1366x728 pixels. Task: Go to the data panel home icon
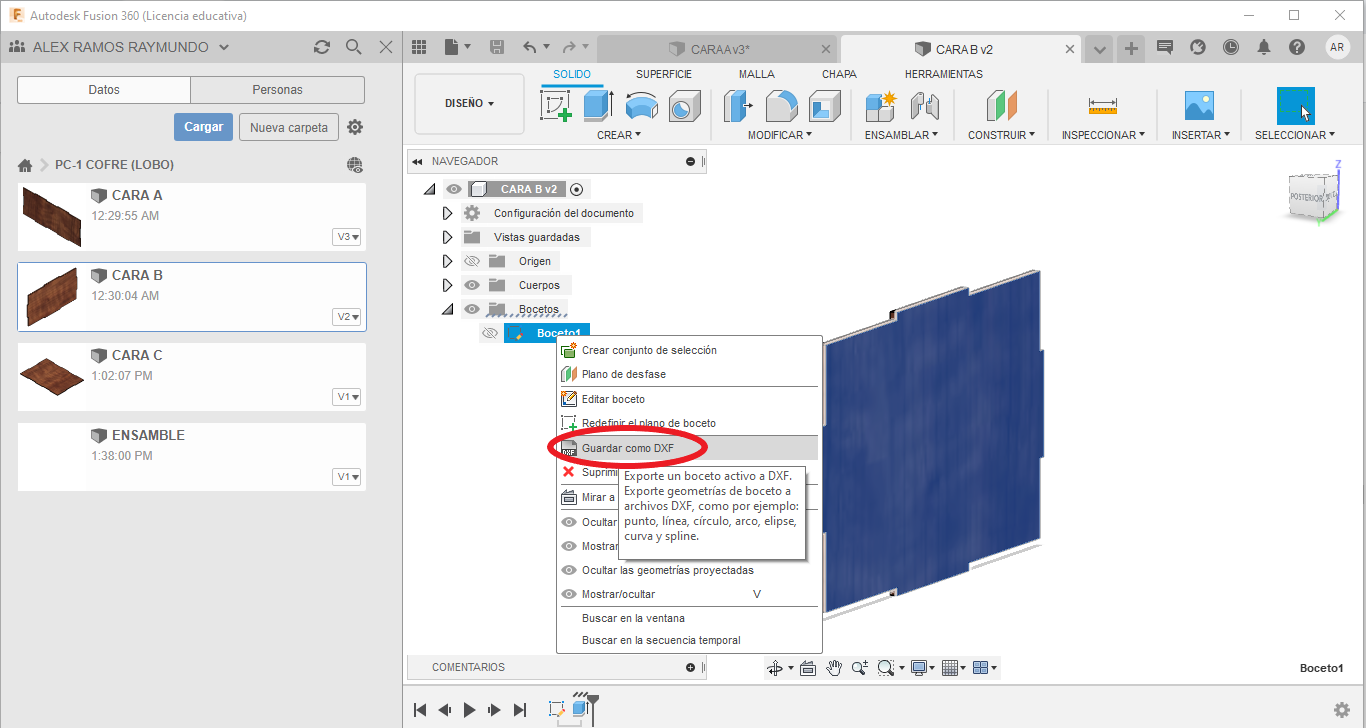26,165
